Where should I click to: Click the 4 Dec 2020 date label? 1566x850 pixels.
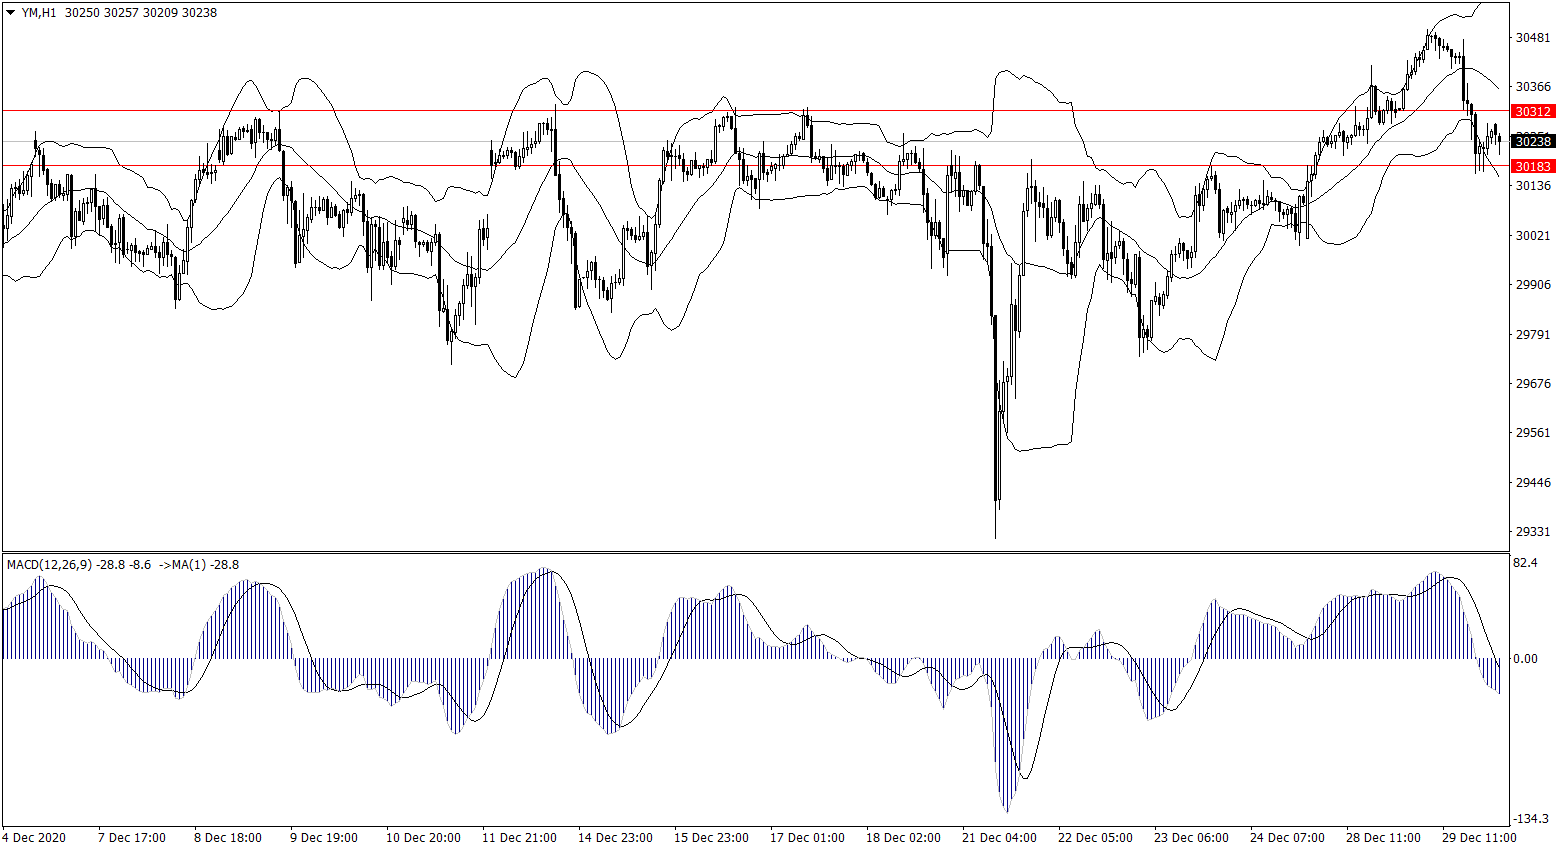(x=35, y=838)
